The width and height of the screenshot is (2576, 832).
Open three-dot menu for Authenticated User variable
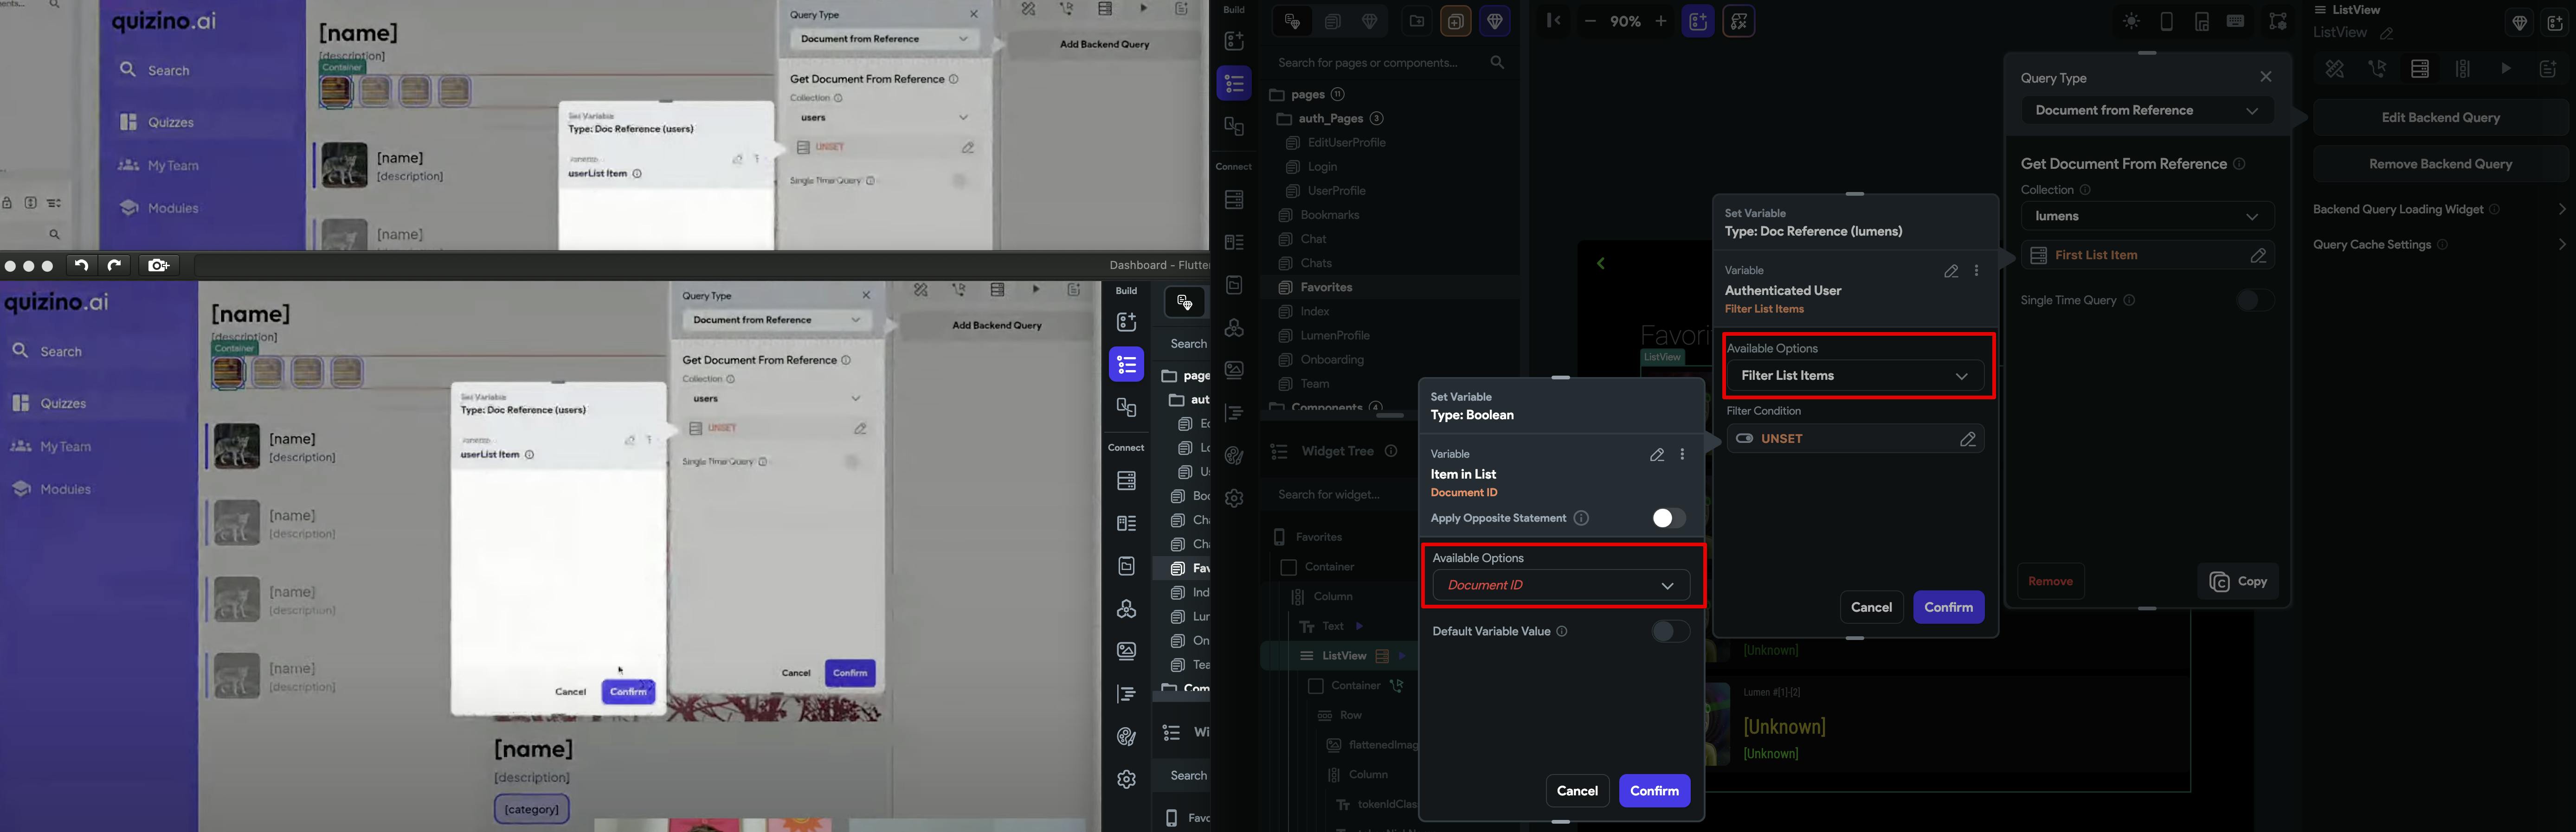1977,271
